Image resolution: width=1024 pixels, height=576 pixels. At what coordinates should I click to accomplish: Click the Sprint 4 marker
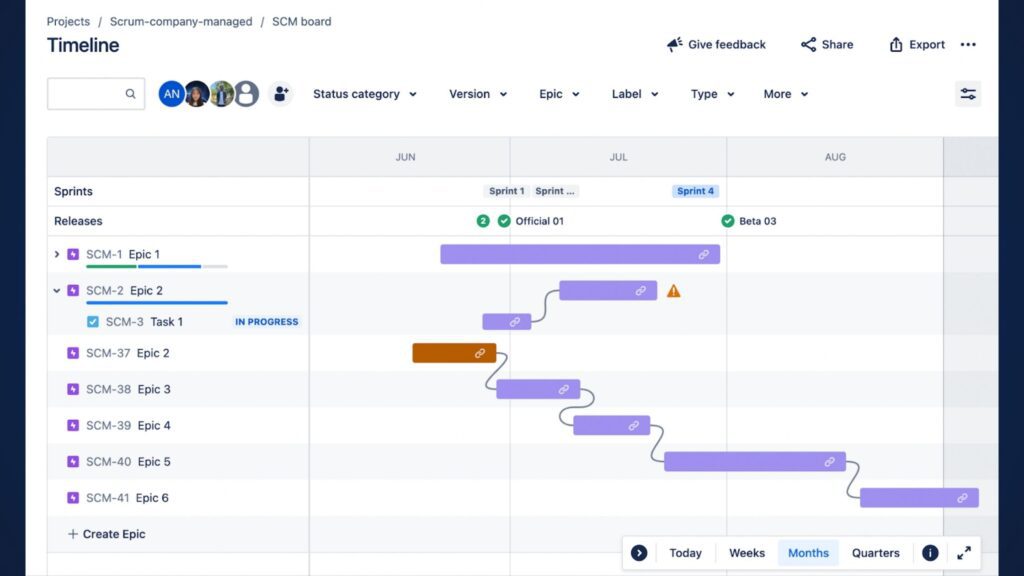tap(695, 191)
